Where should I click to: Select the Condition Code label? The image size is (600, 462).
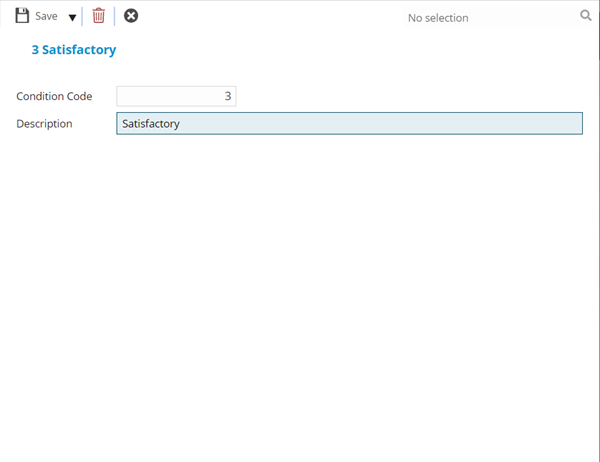[x=54, y=96]
